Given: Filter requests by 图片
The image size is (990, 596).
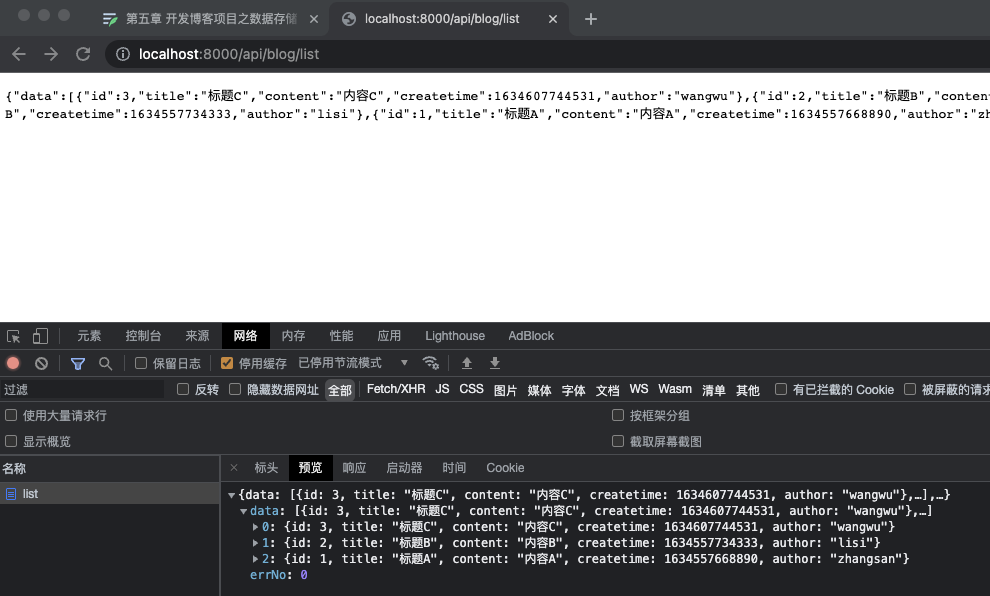Looking at the screenshot, I should coord(505,390).
